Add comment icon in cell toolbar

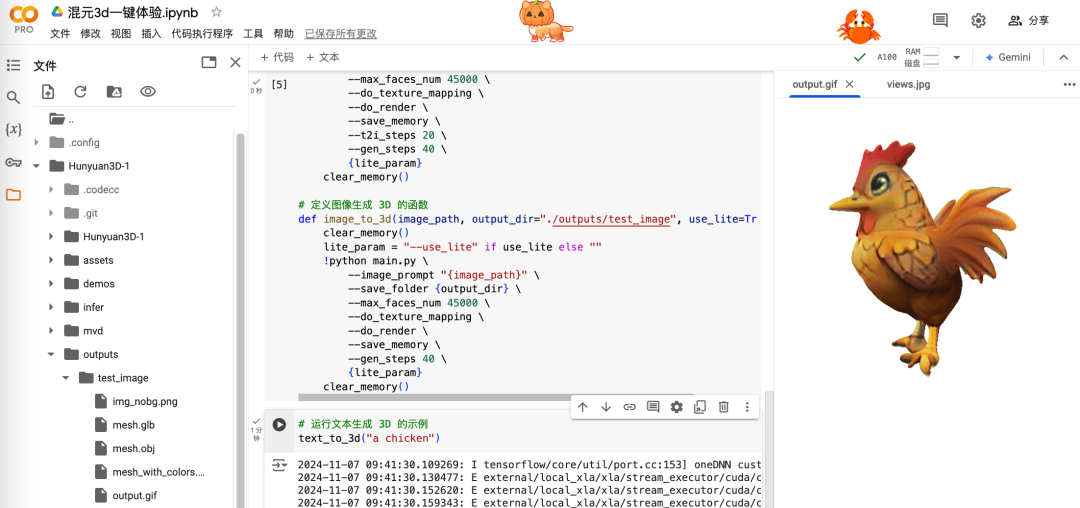(653, 407)
